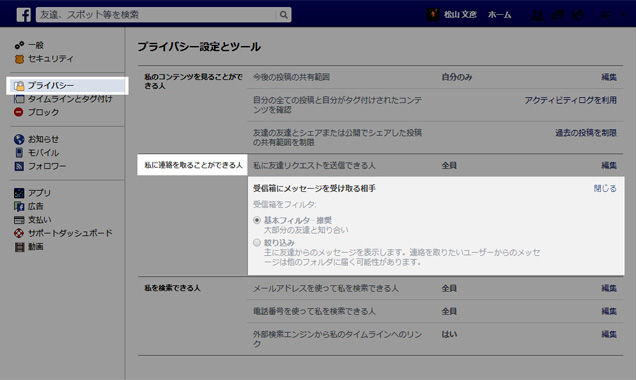Select the 絞り込み radio button
Viewport: 636px width, 380px height.
tap(257, 243)
